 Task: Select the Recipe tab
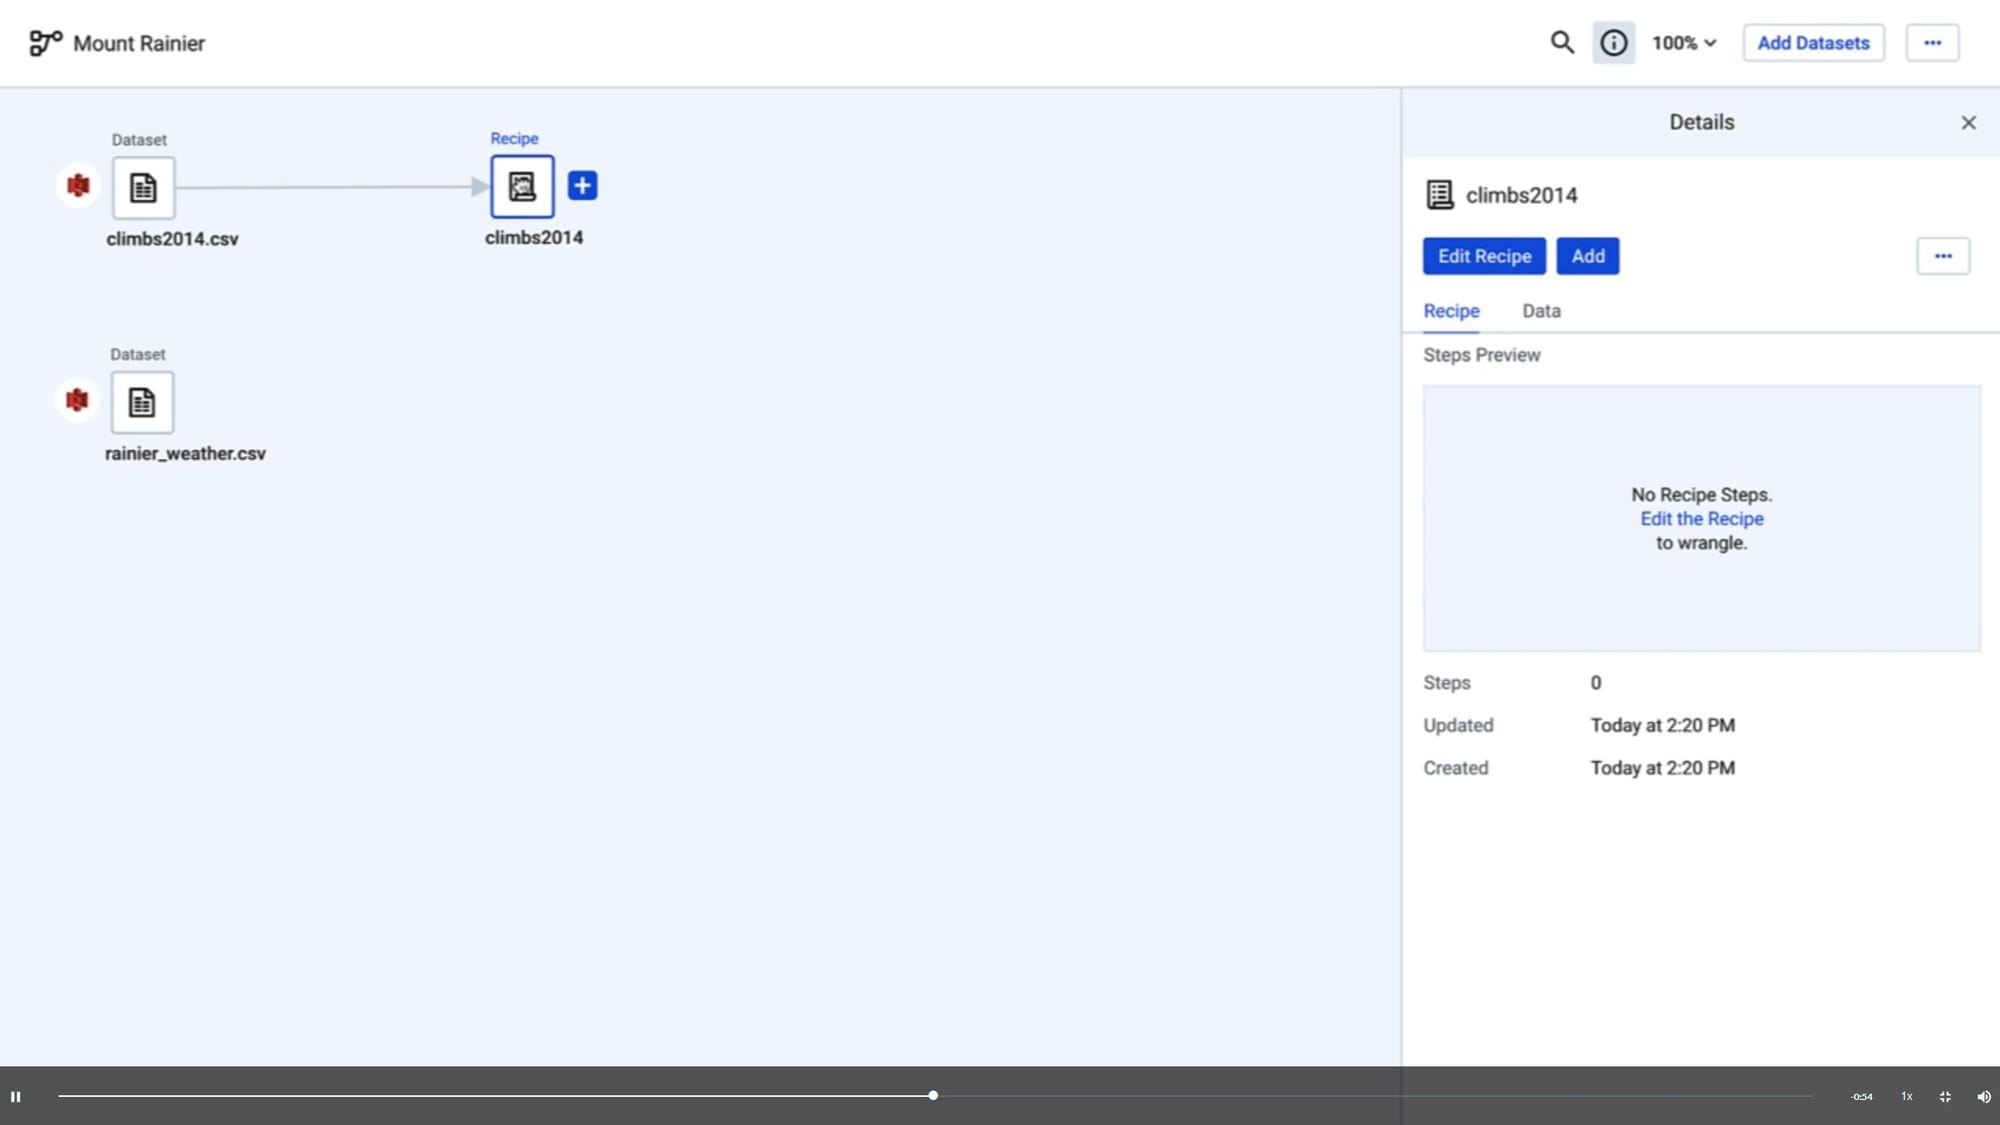(1451, 311)
